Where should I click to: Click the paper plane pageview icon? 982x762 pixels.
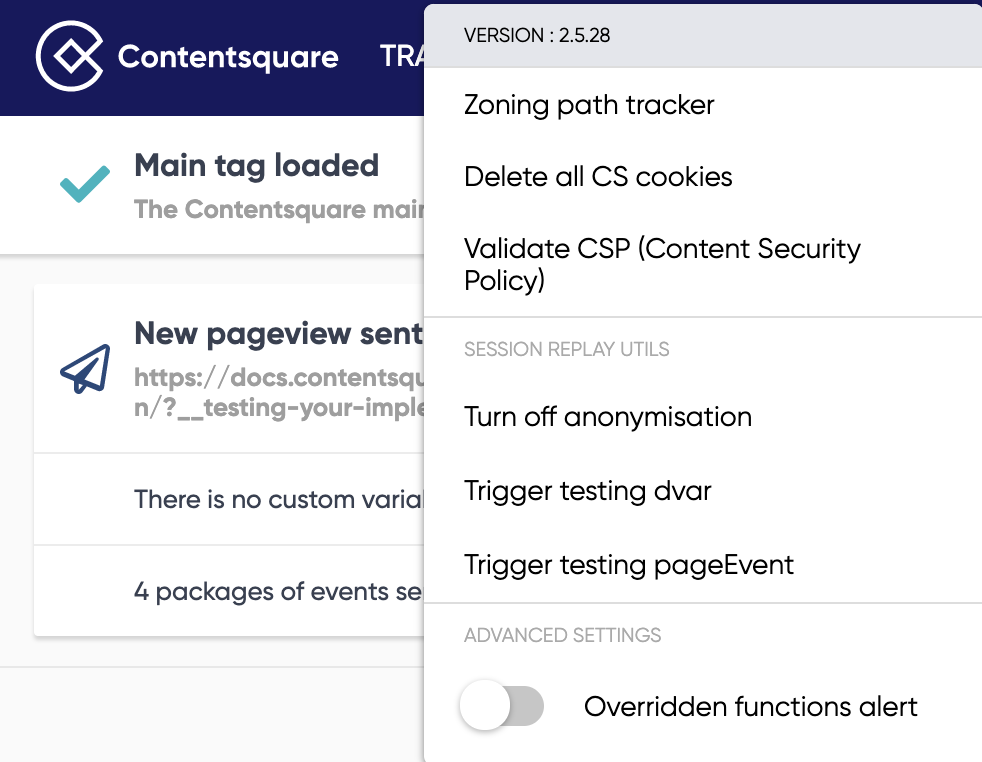click(85, 369)
